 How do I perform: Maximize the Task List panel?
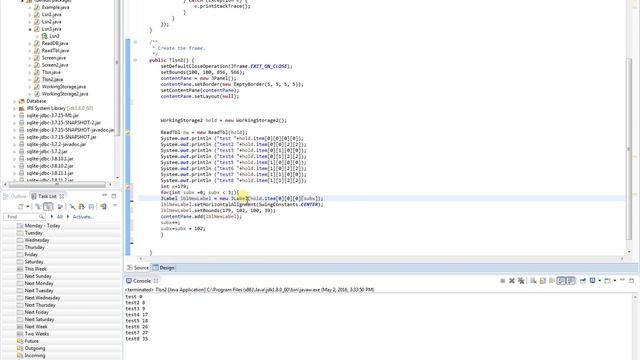[114, 196]
